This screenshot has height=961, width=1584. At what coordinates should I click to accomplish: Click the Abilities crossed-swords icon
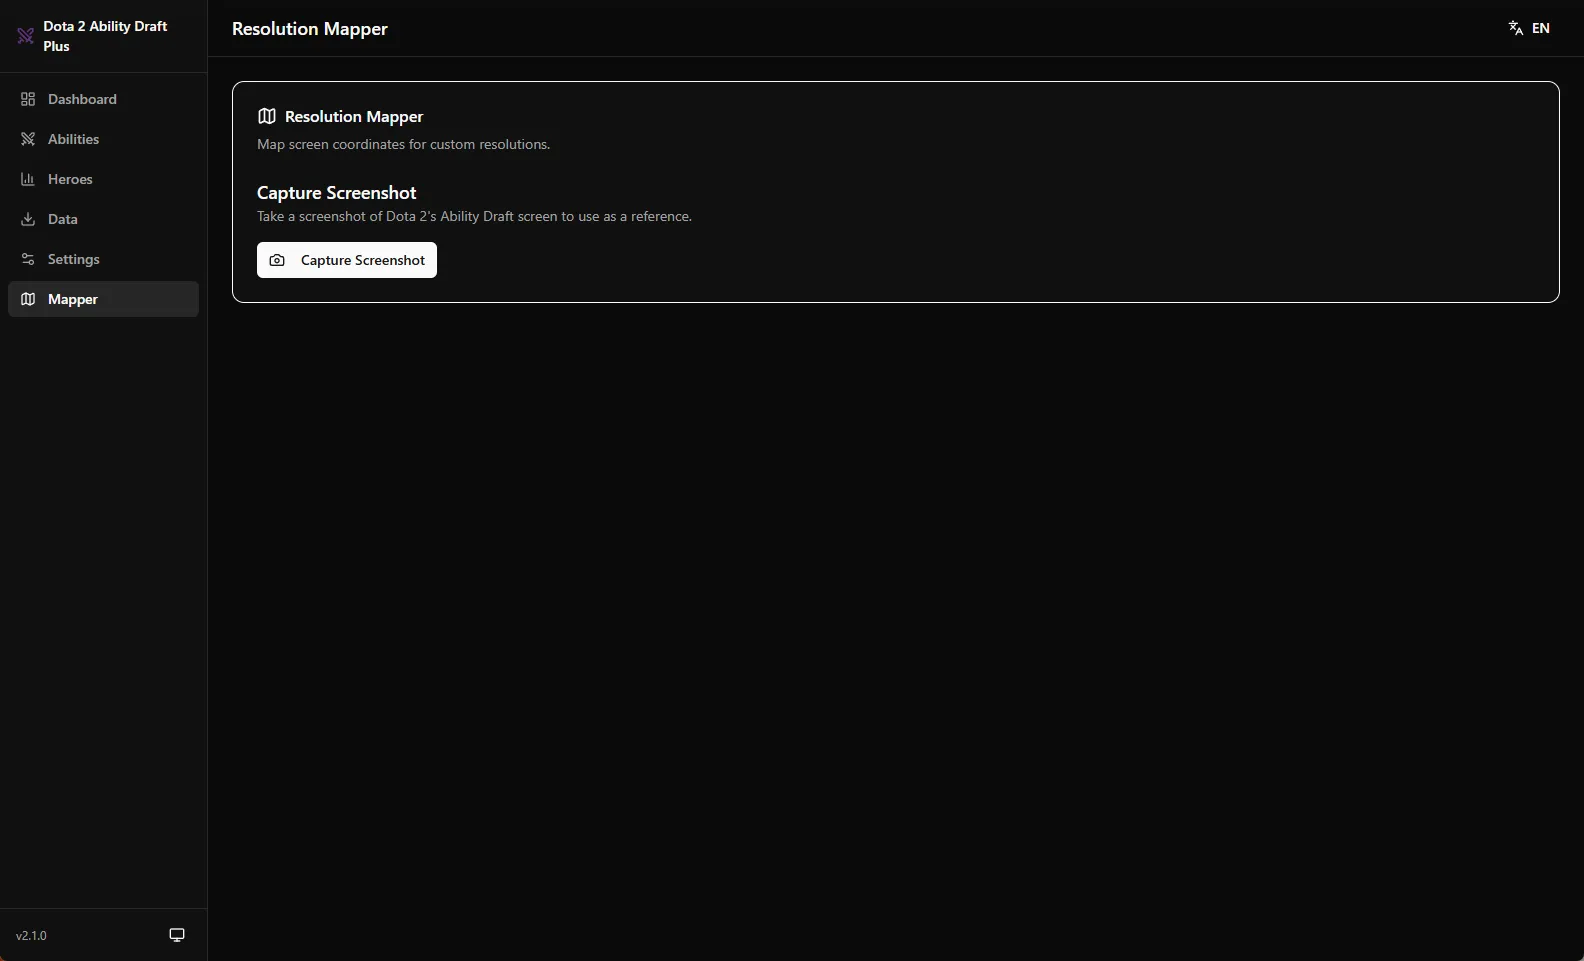pos(28,139)
